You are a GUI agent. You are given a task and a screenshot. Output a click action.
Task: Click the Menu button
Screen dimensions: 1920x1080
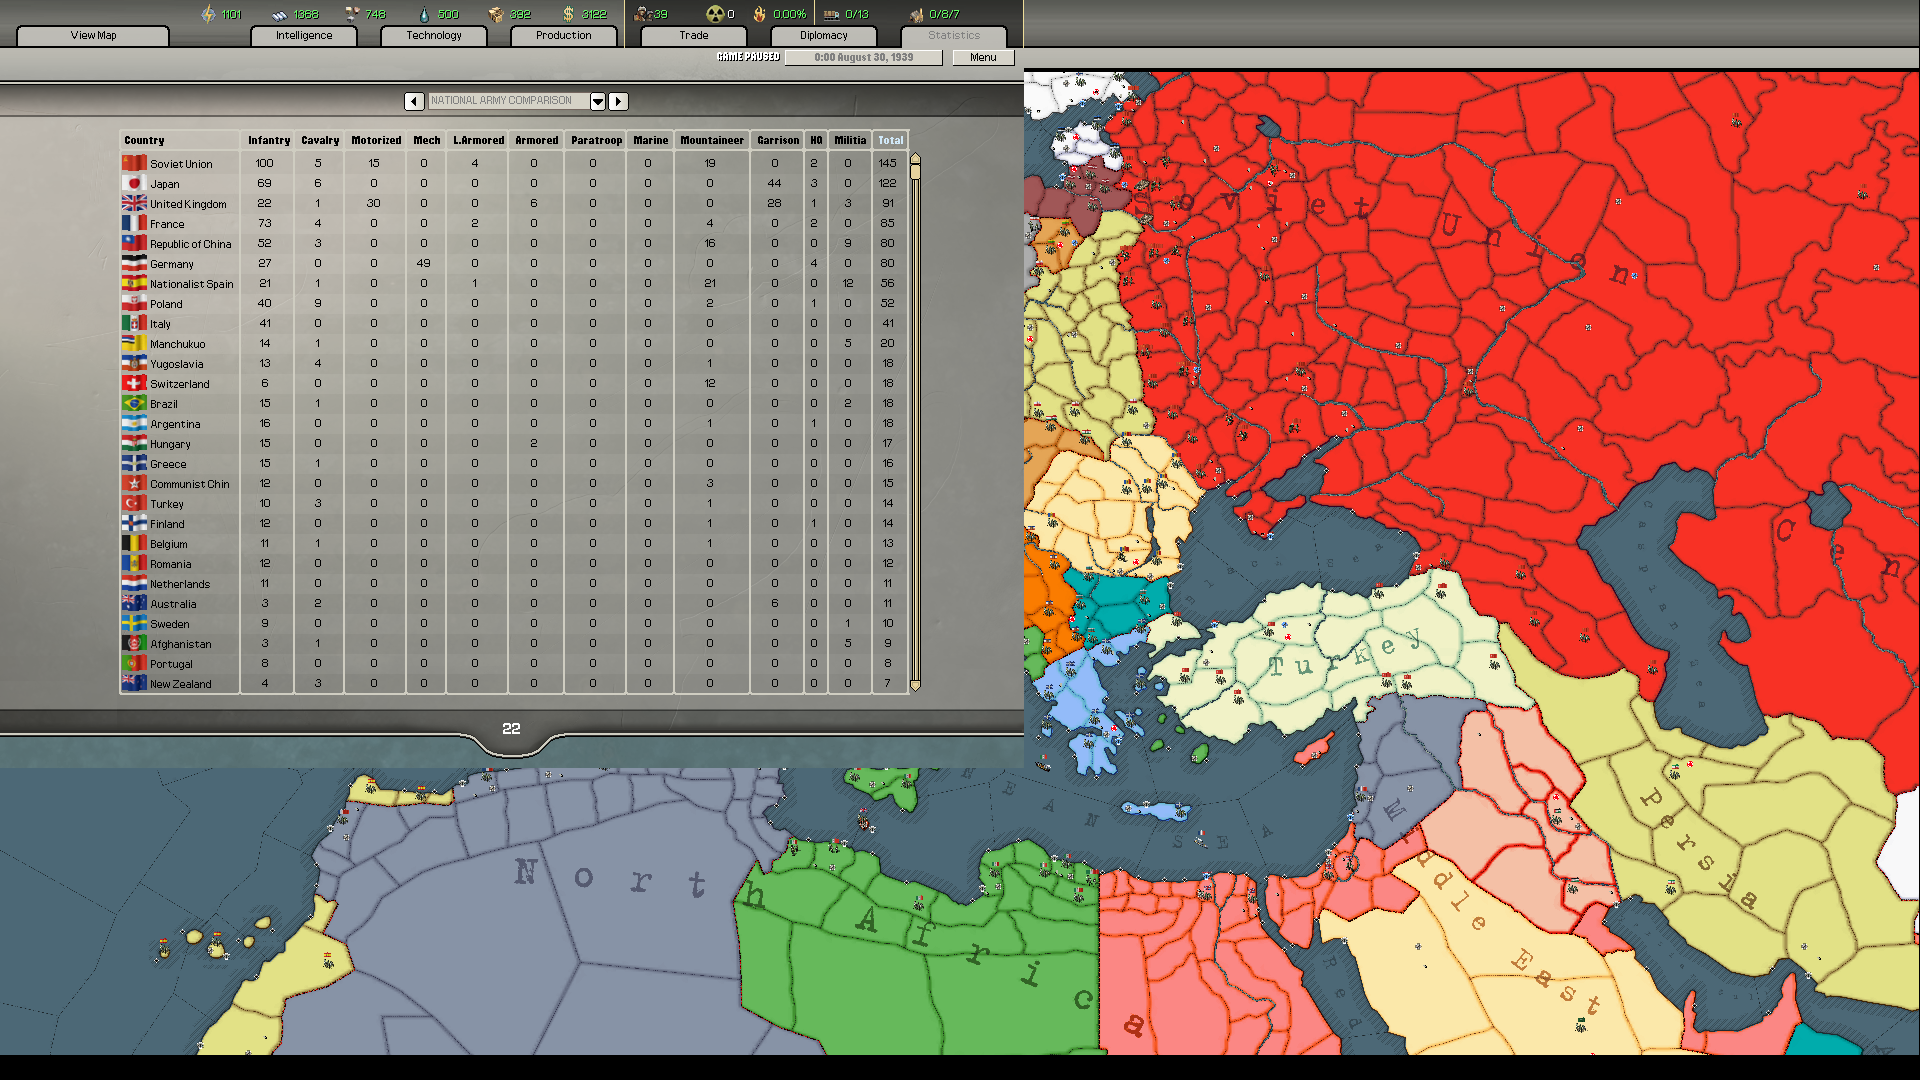pyautogui.click(x=982, y=57)
